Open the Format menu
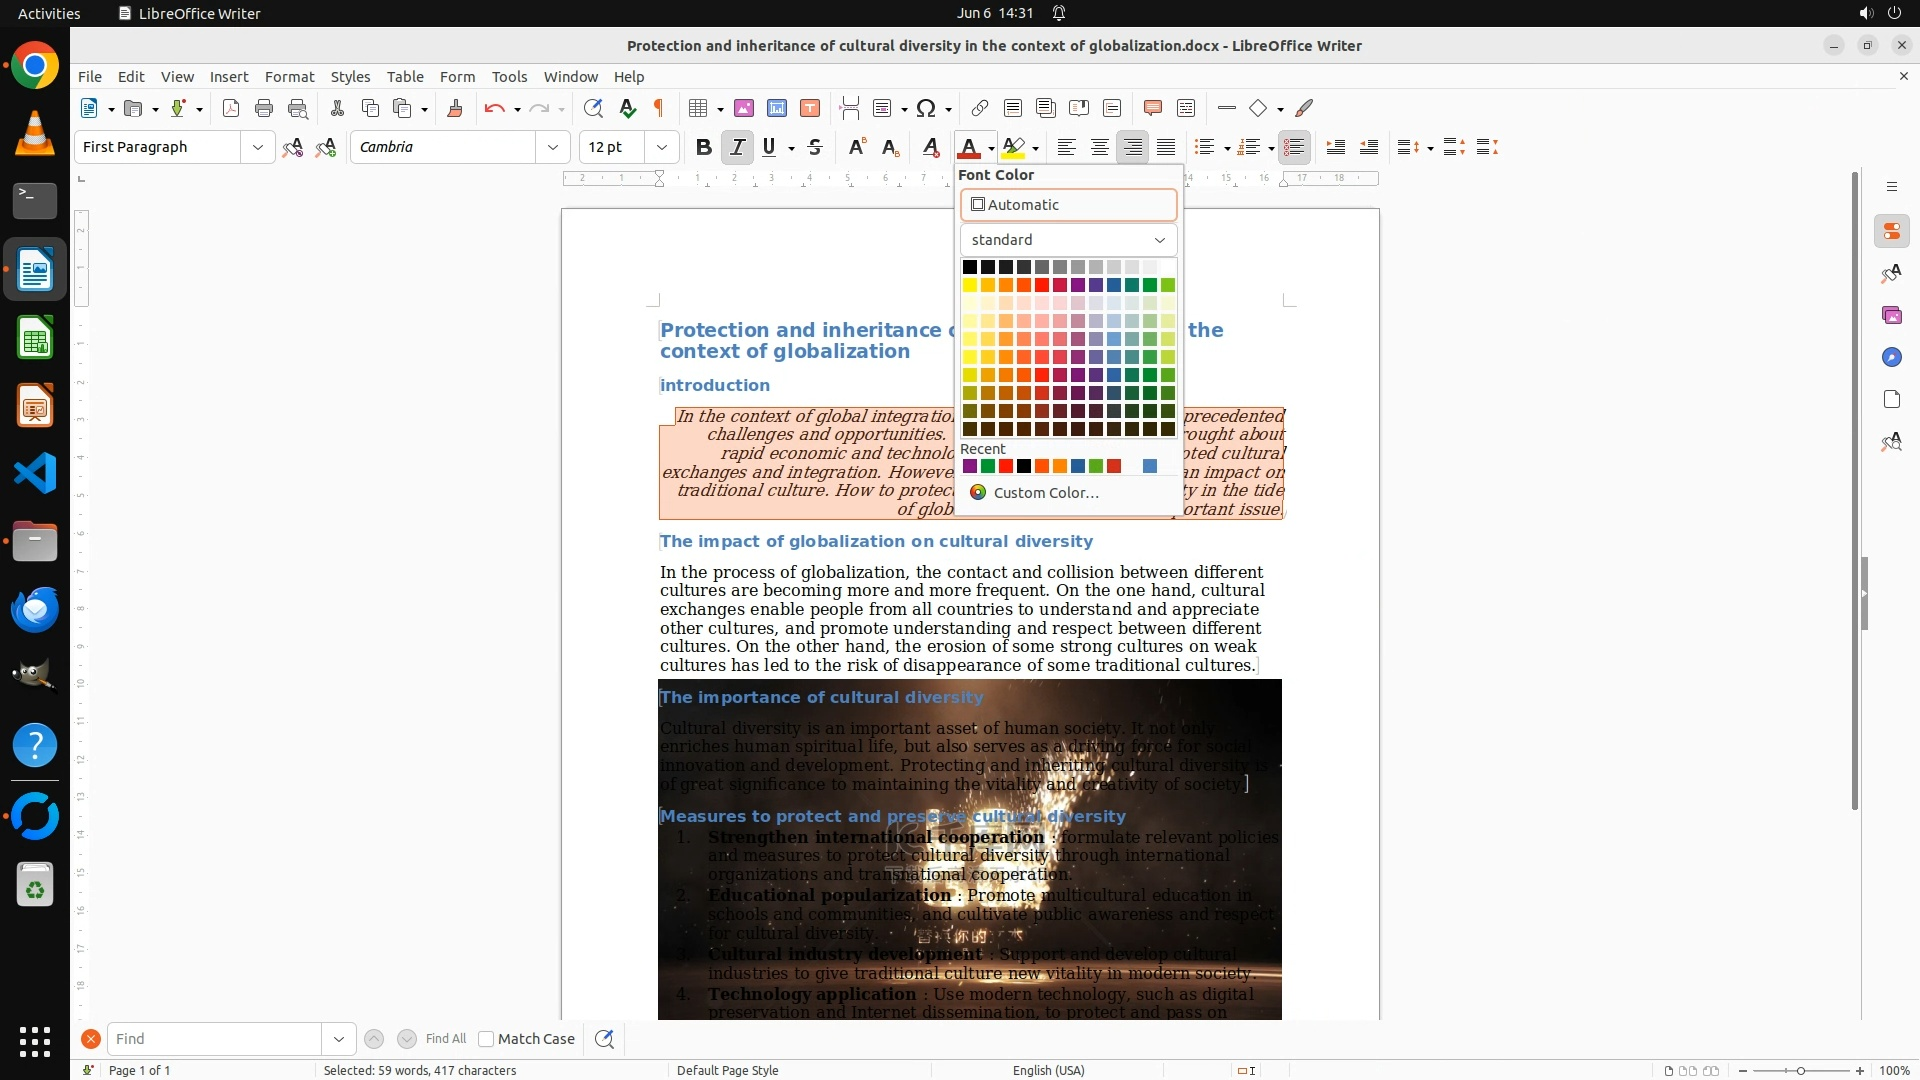This screenshot has height=1080, width=1920. point(289,77)
